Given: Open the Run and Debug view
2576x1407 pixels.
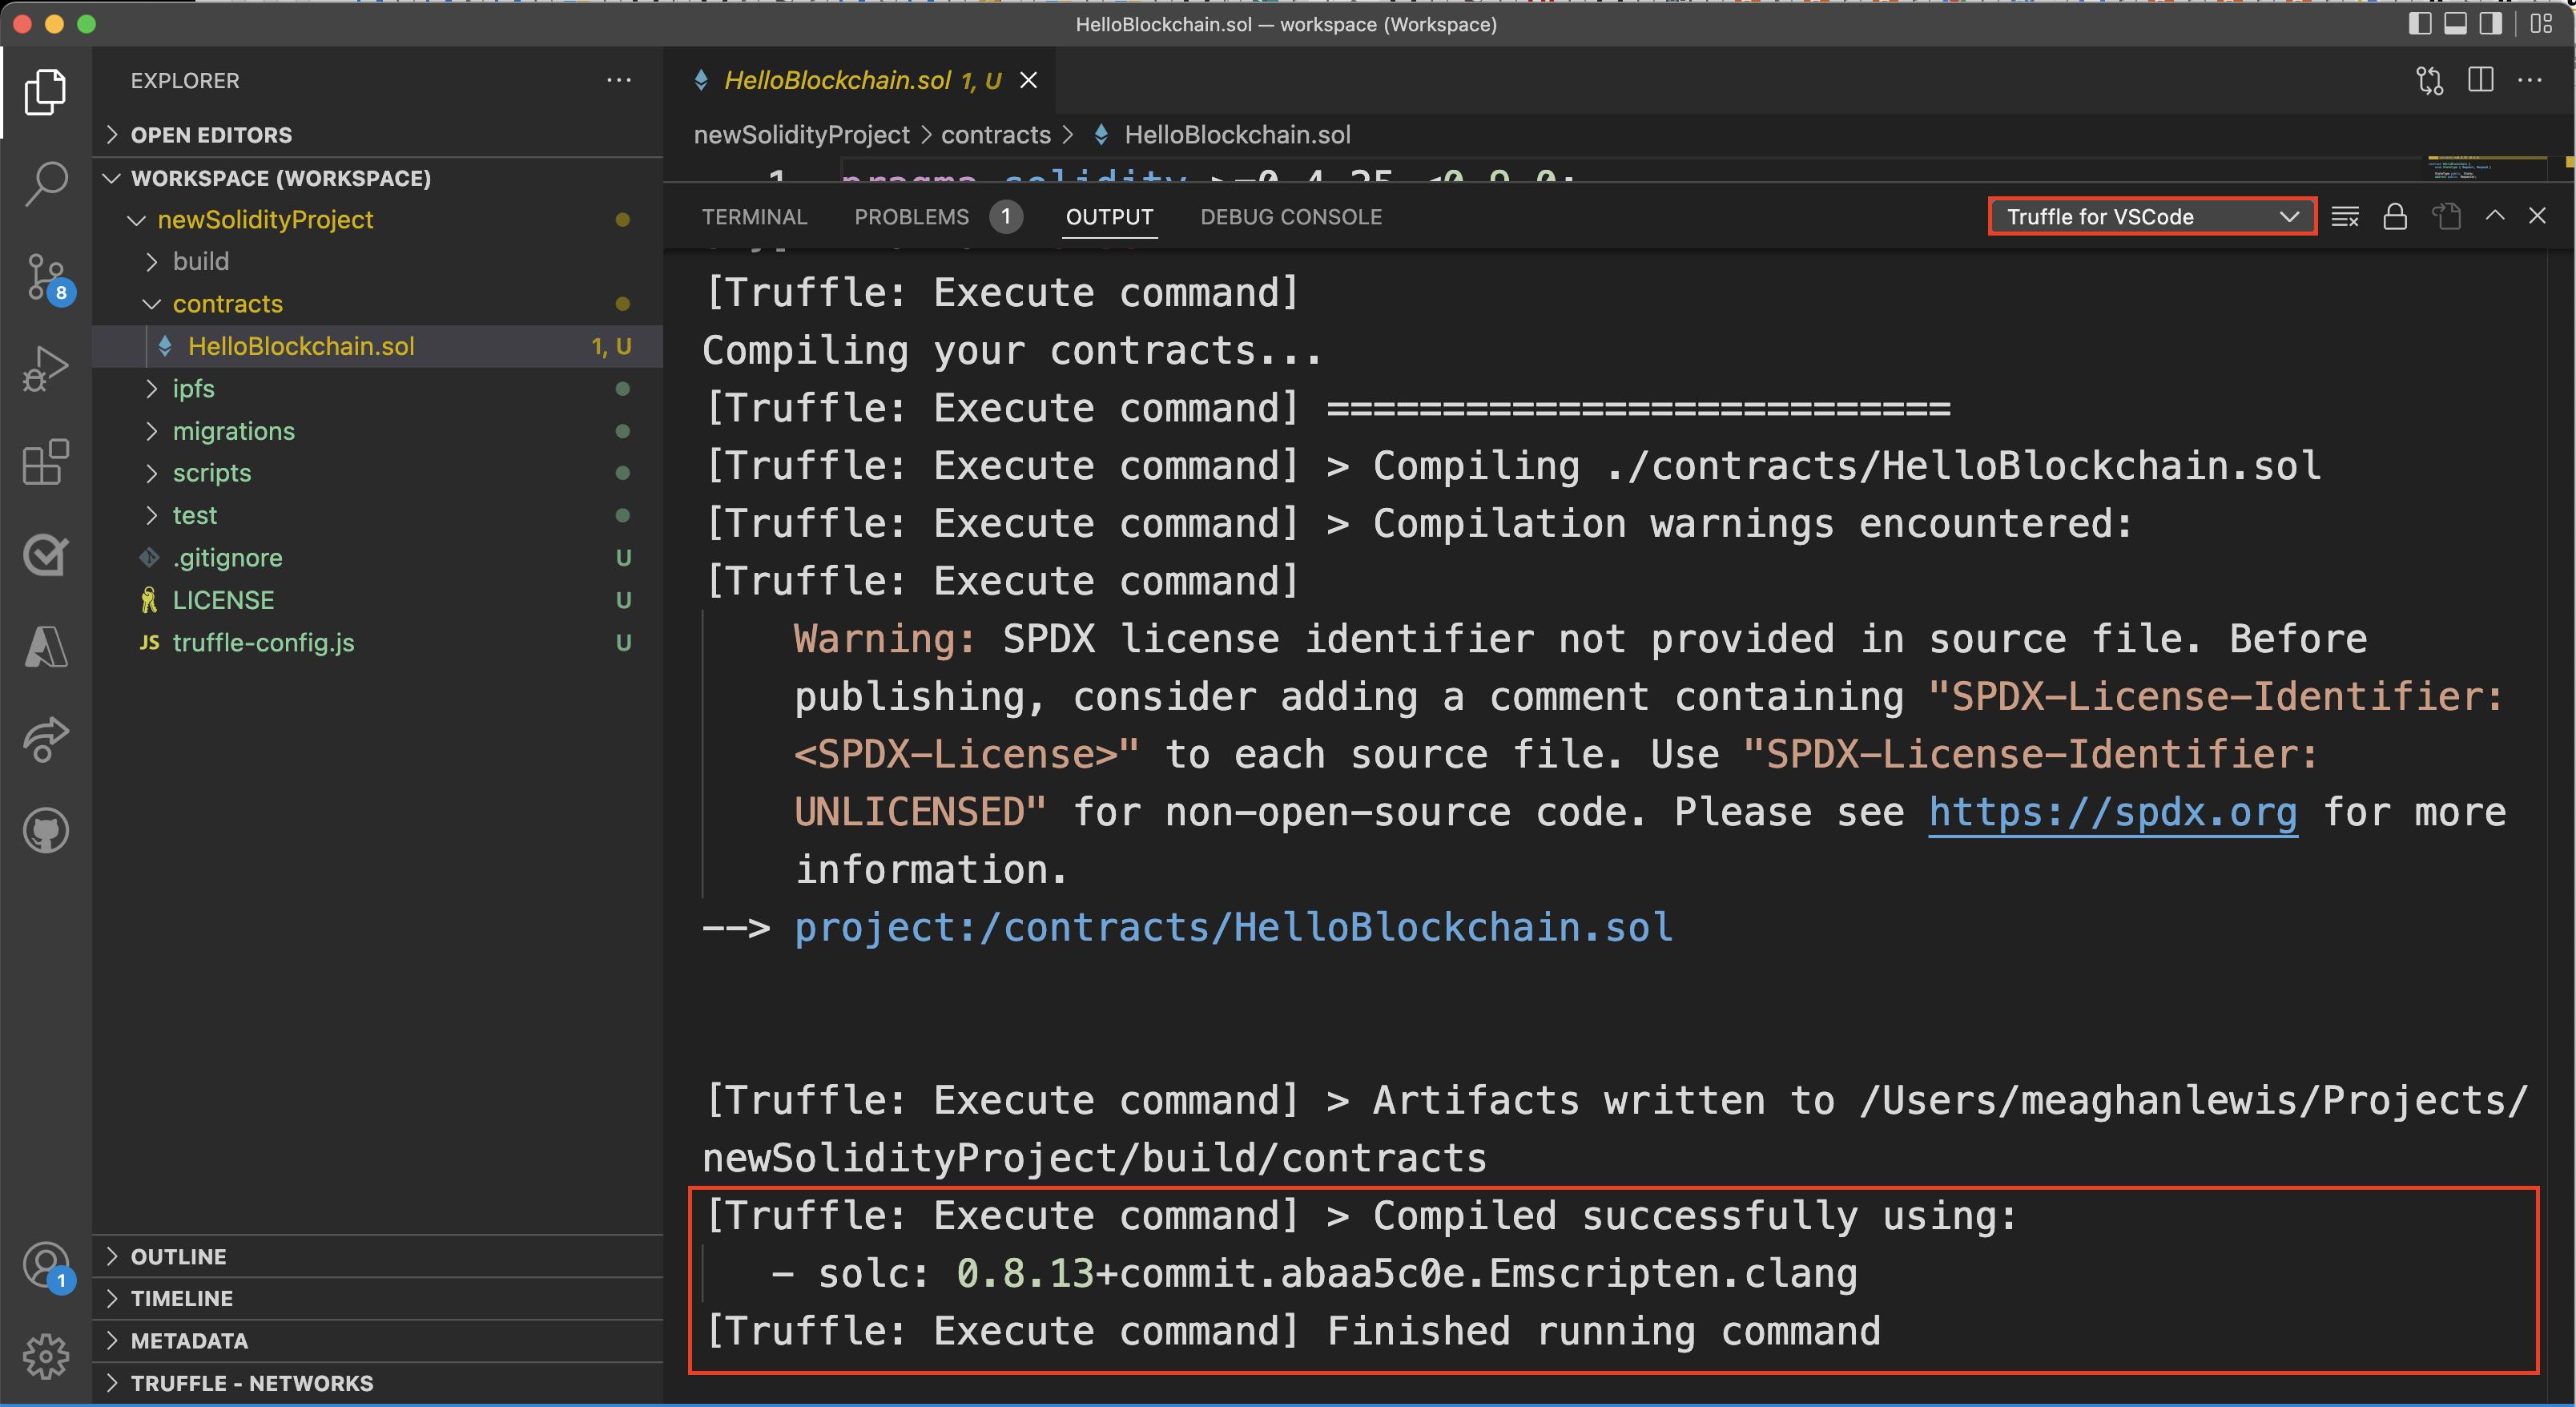Looking at the screenshot, I should (x=45, y=369).
